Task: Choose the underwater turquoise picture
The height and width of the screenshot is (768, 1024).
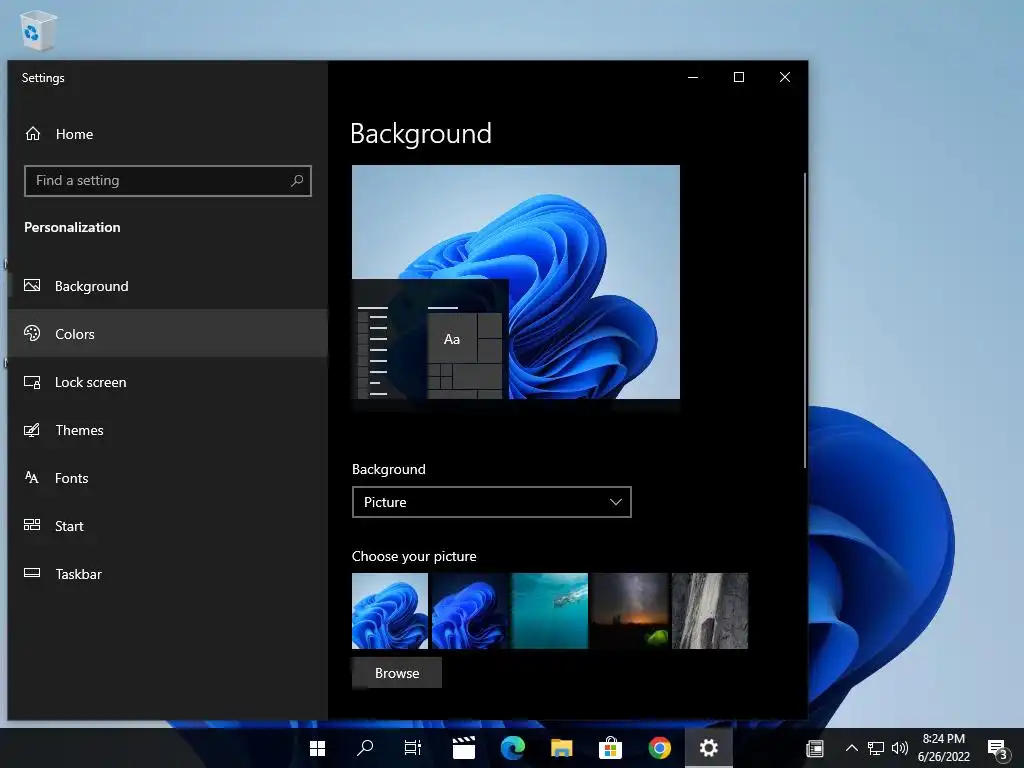Action: tap(550, 611)
